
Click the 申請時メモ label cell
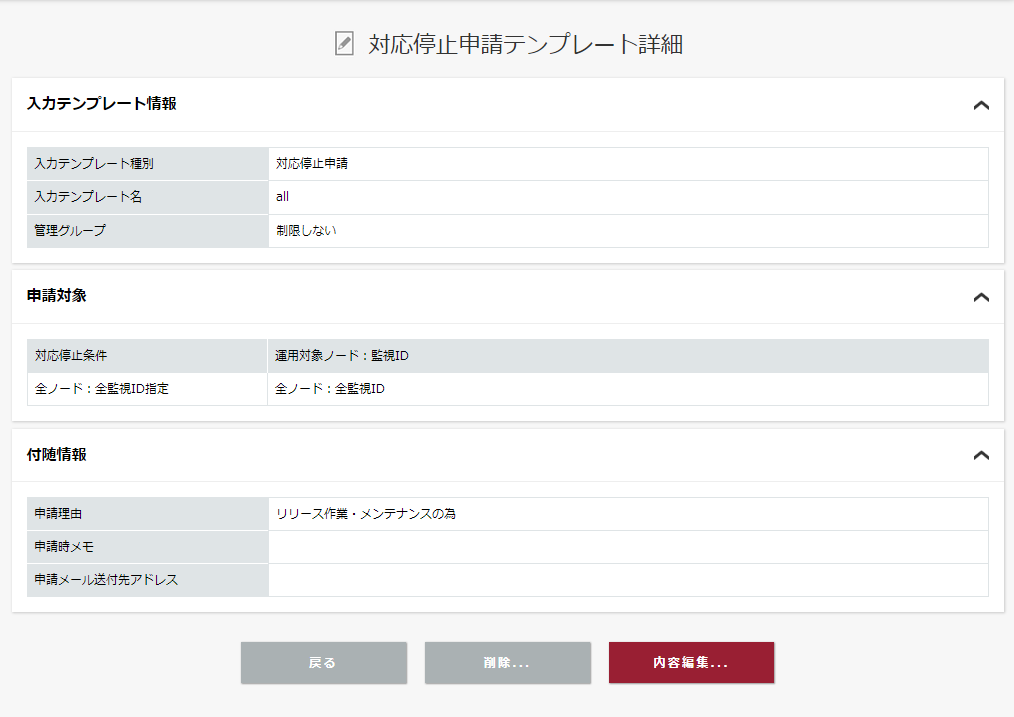(x=147, y=547)
